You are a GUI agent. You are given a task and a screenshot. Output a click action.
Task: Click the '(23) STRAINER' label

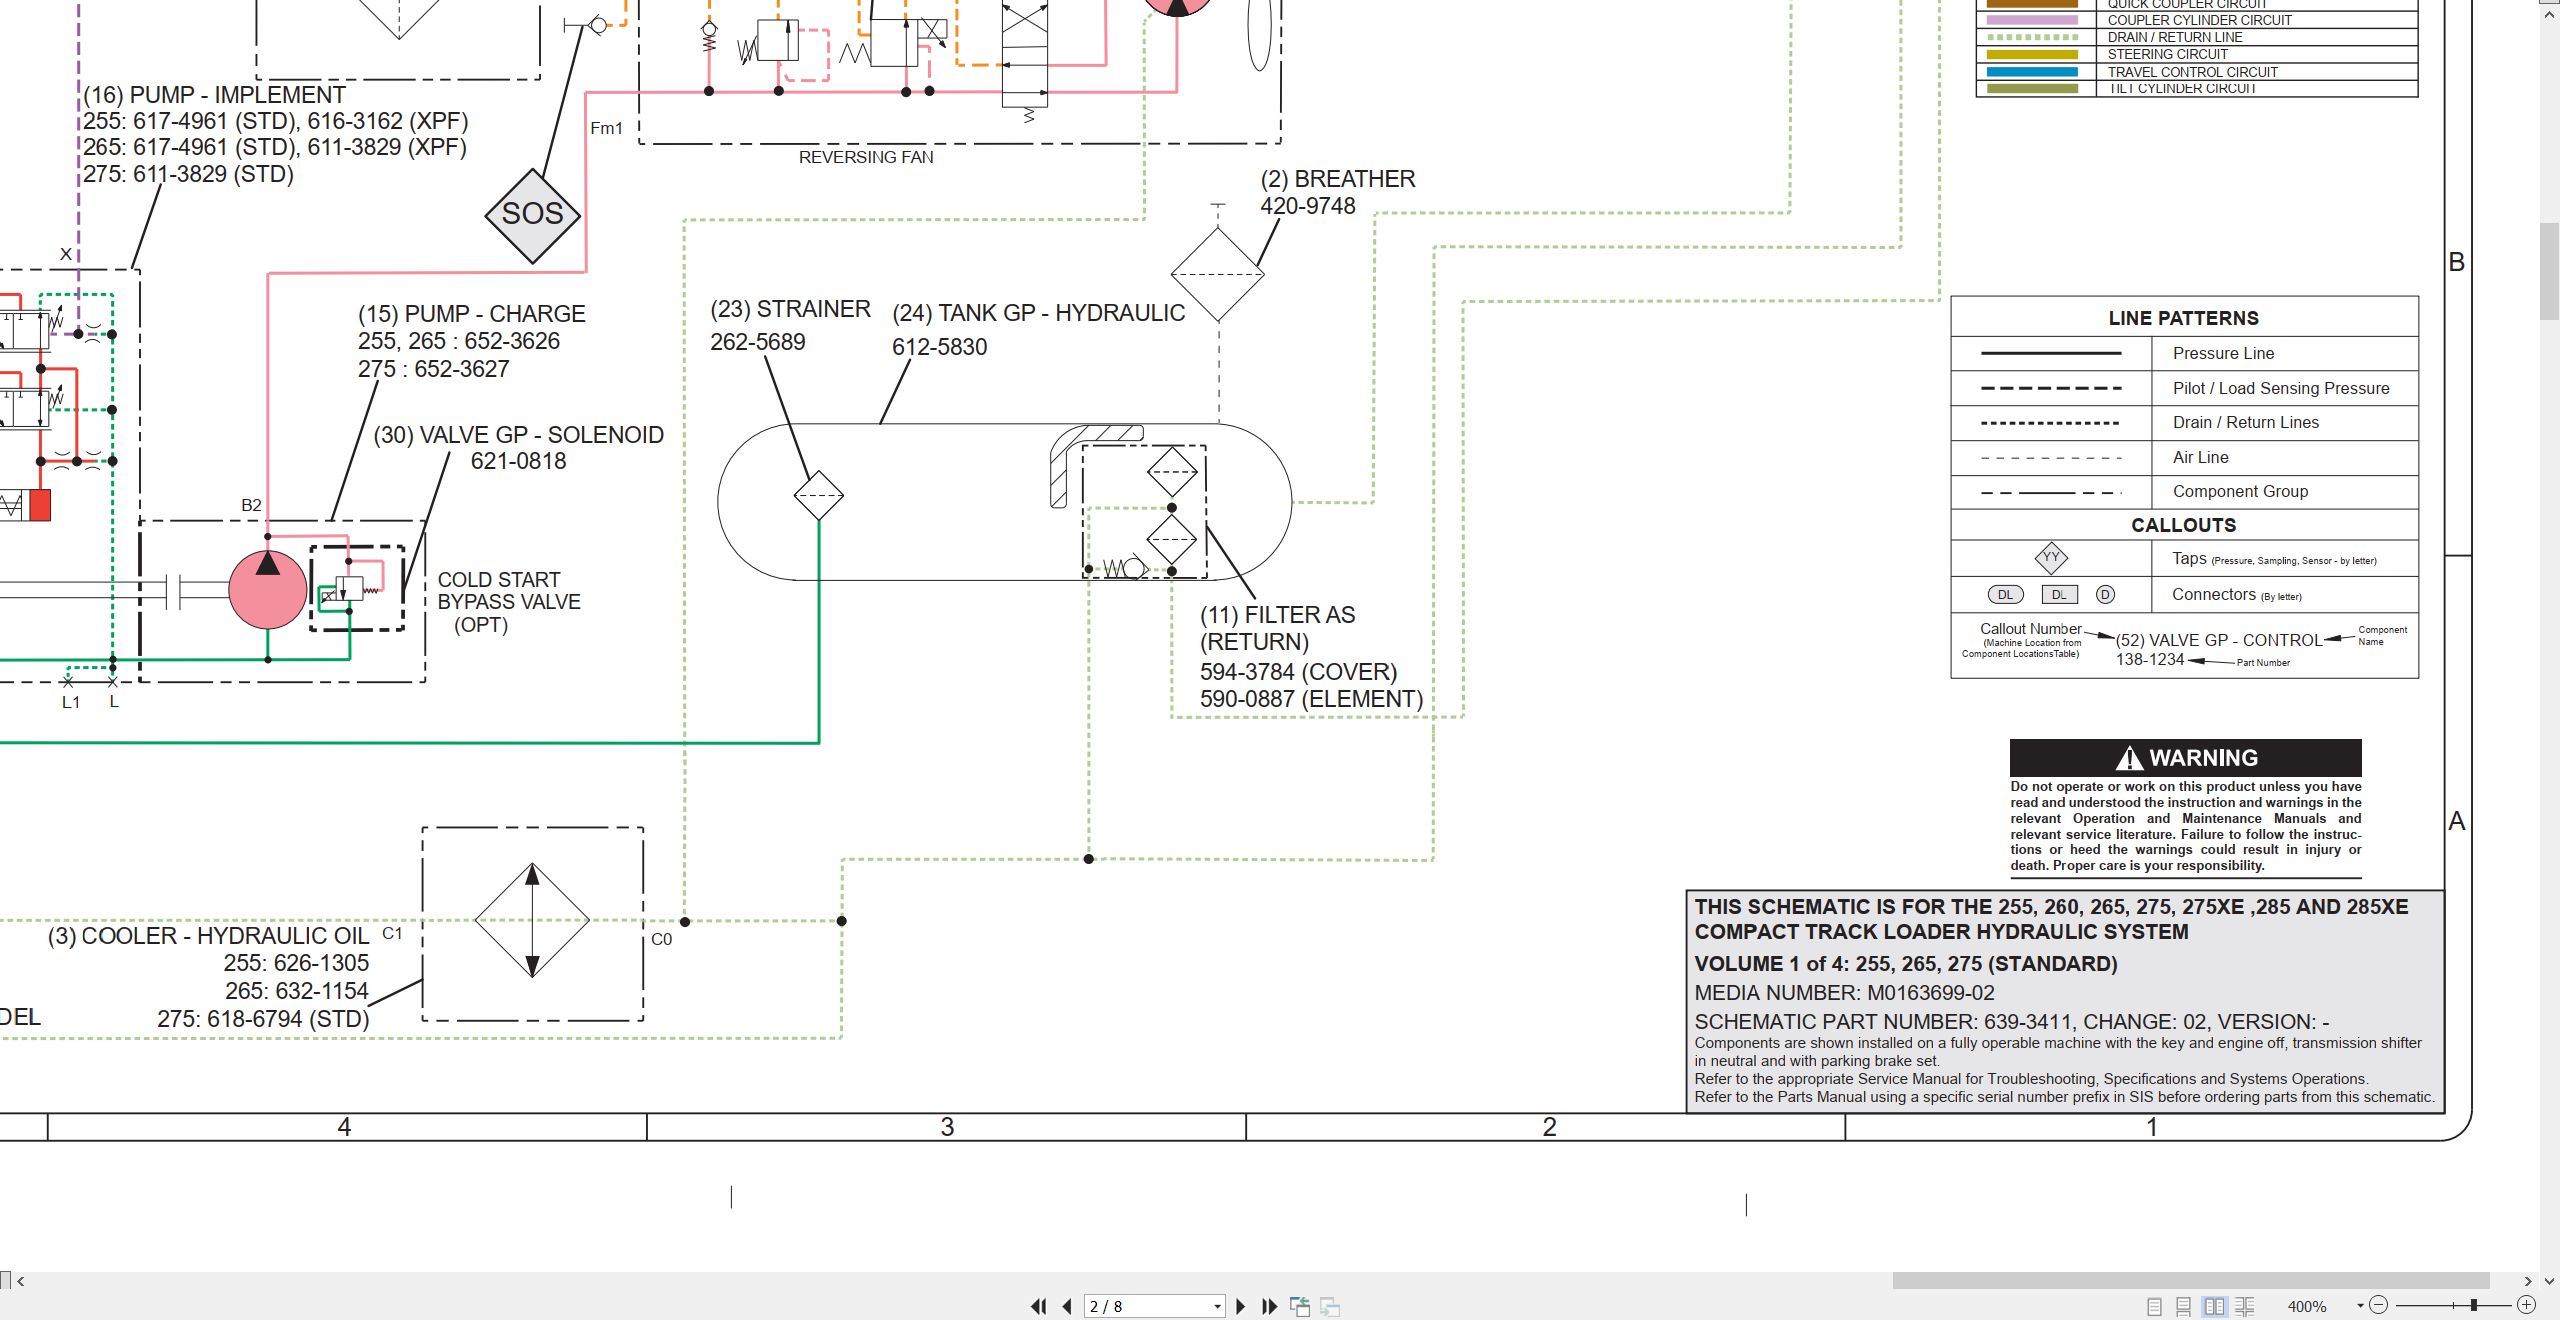790,309
